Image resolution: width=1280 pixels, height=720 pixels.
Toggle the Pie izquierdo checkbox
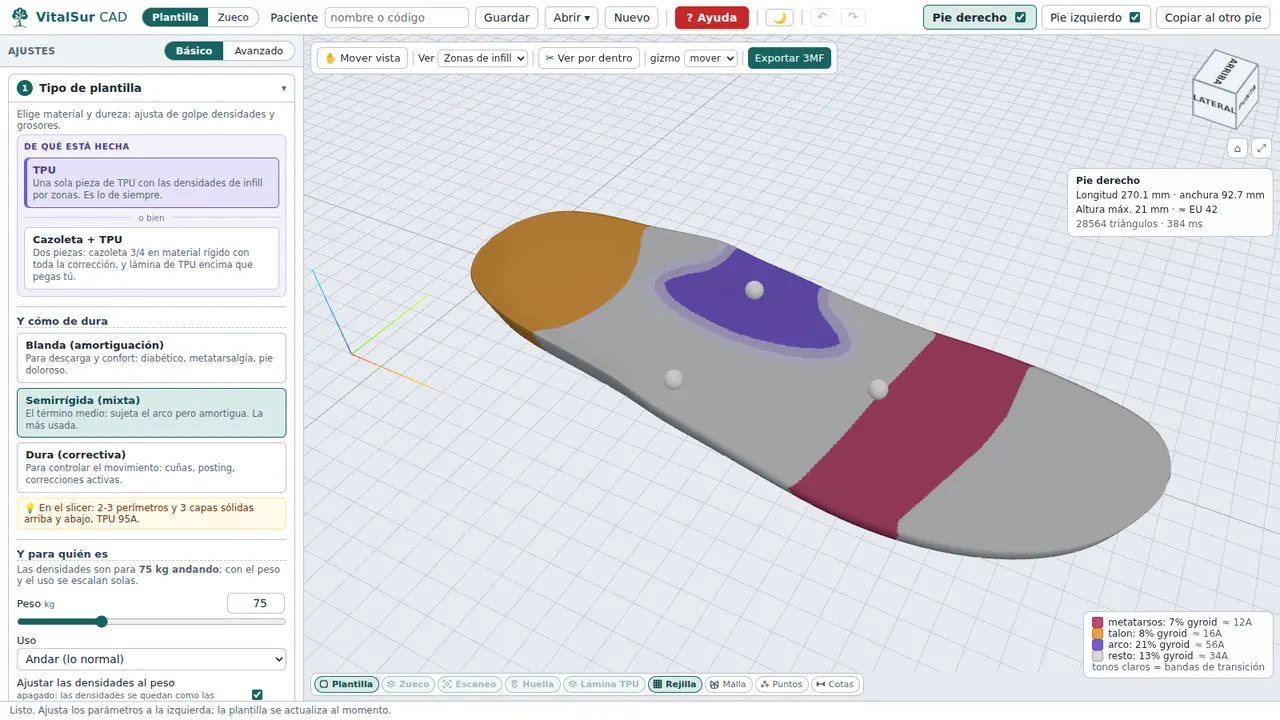[1134, 17]
